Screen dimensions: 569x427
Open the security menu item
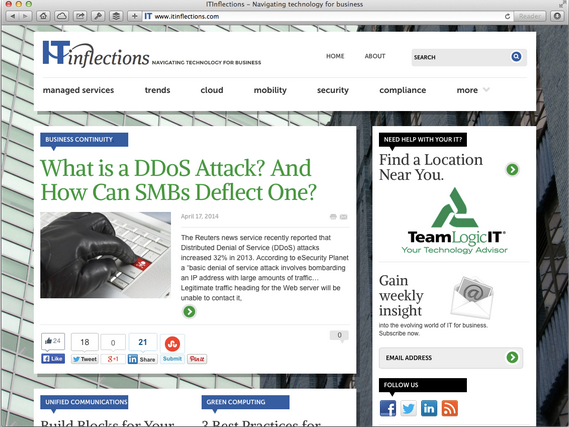point(333,90)
